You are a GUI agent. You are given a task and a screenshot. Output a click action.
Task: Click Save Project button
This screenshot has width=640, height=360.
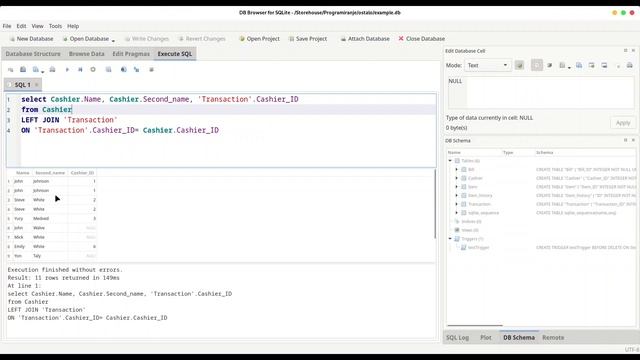(x=308, y=39)
